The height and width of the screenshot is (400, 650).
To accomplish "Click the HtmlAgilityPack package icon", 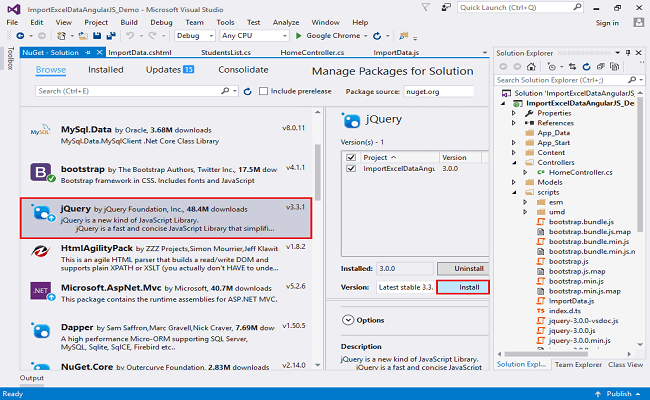I will (x=41, y=252).
